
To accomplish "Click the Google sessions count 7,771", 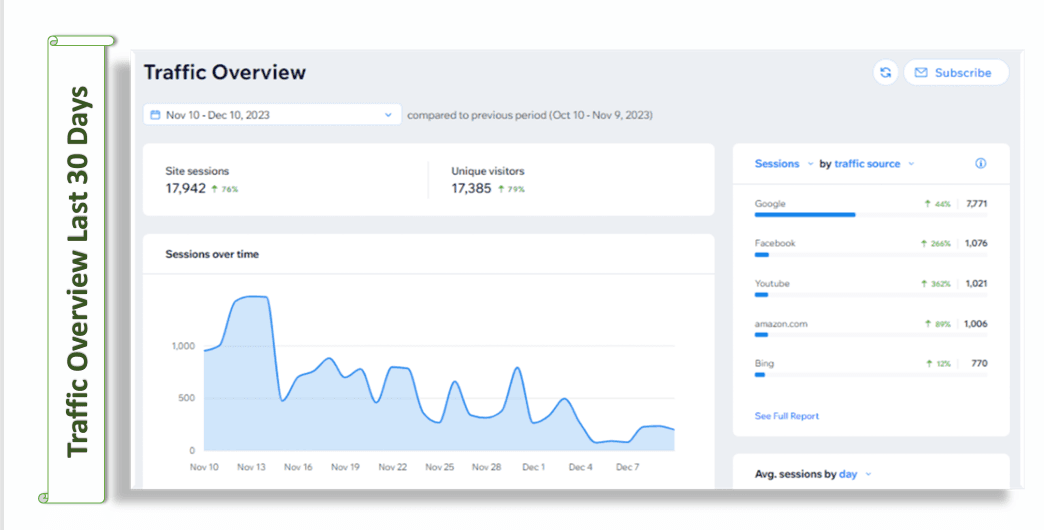I will (x=977, y=204).
